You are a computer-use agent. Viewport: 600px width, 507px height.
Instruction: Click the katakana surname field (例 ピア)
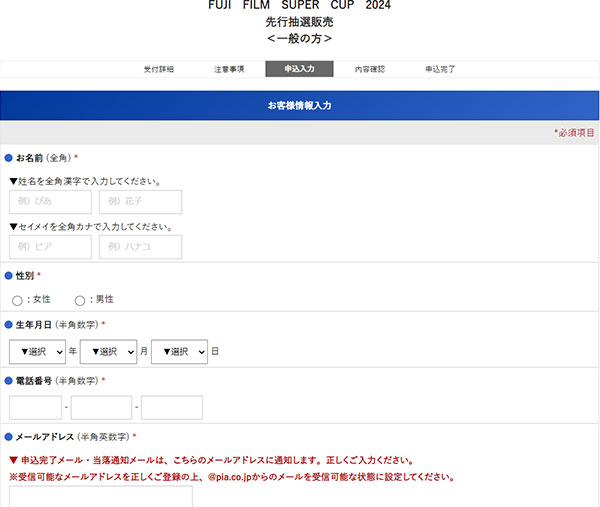pos(50,247)
